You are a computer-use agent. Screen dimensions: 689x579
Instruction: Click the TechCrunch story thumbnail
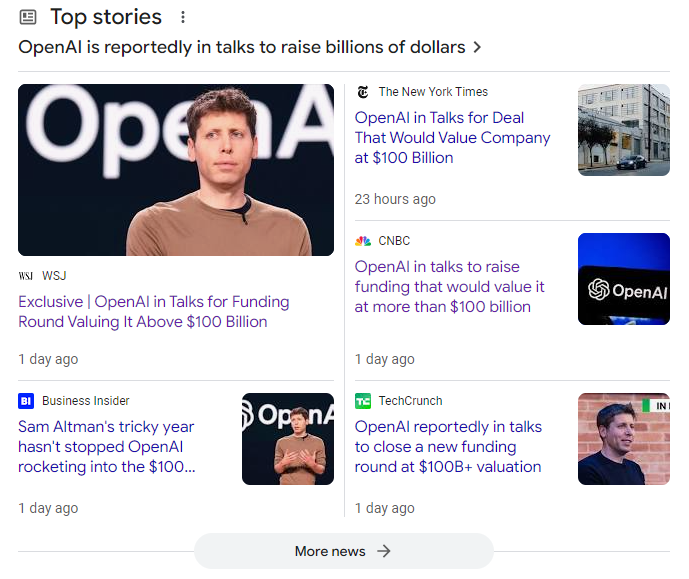click(x=624, y=439)
